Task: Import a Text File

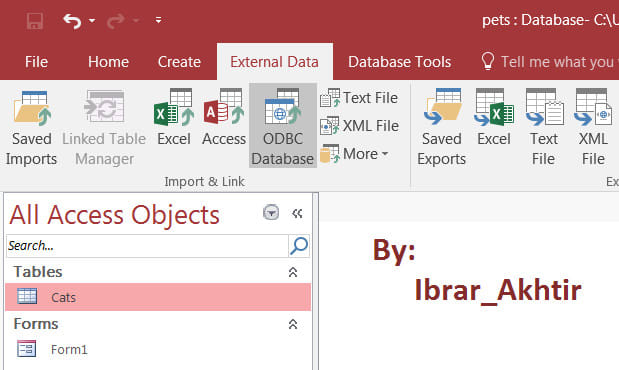Action: point(359,98)
